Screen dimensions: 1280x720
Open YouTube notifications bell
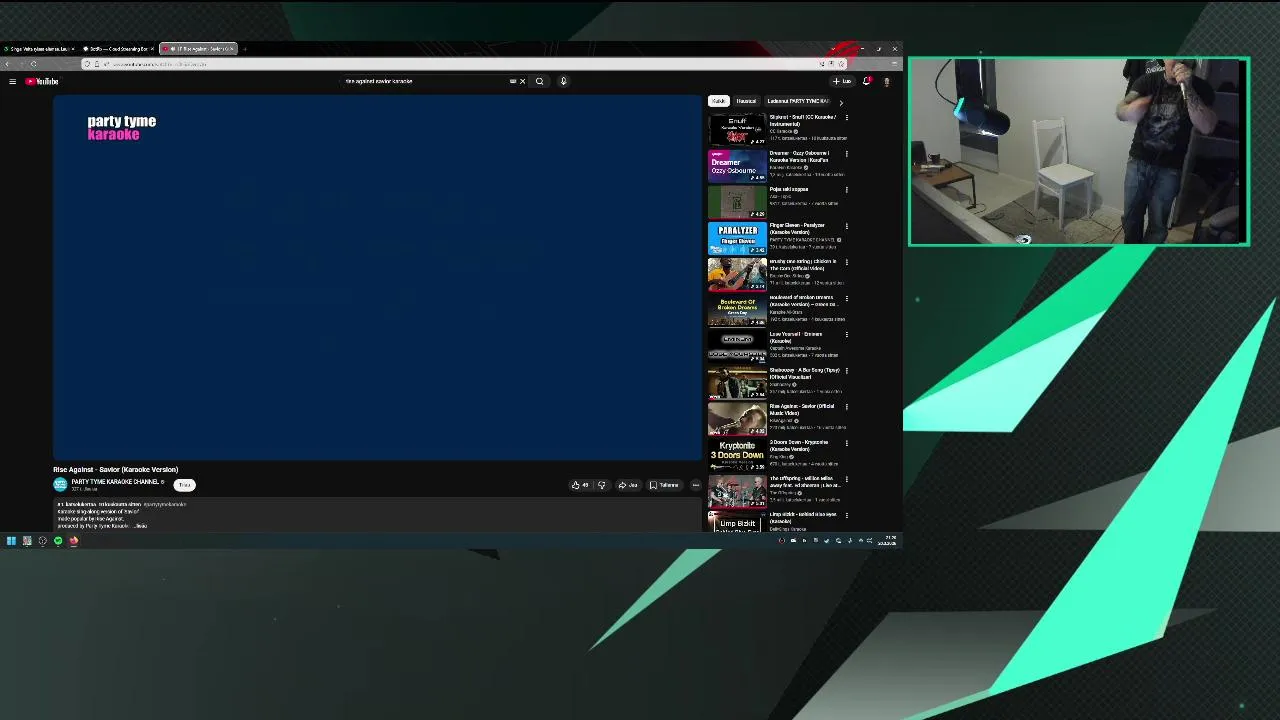(x=867, y=81)
